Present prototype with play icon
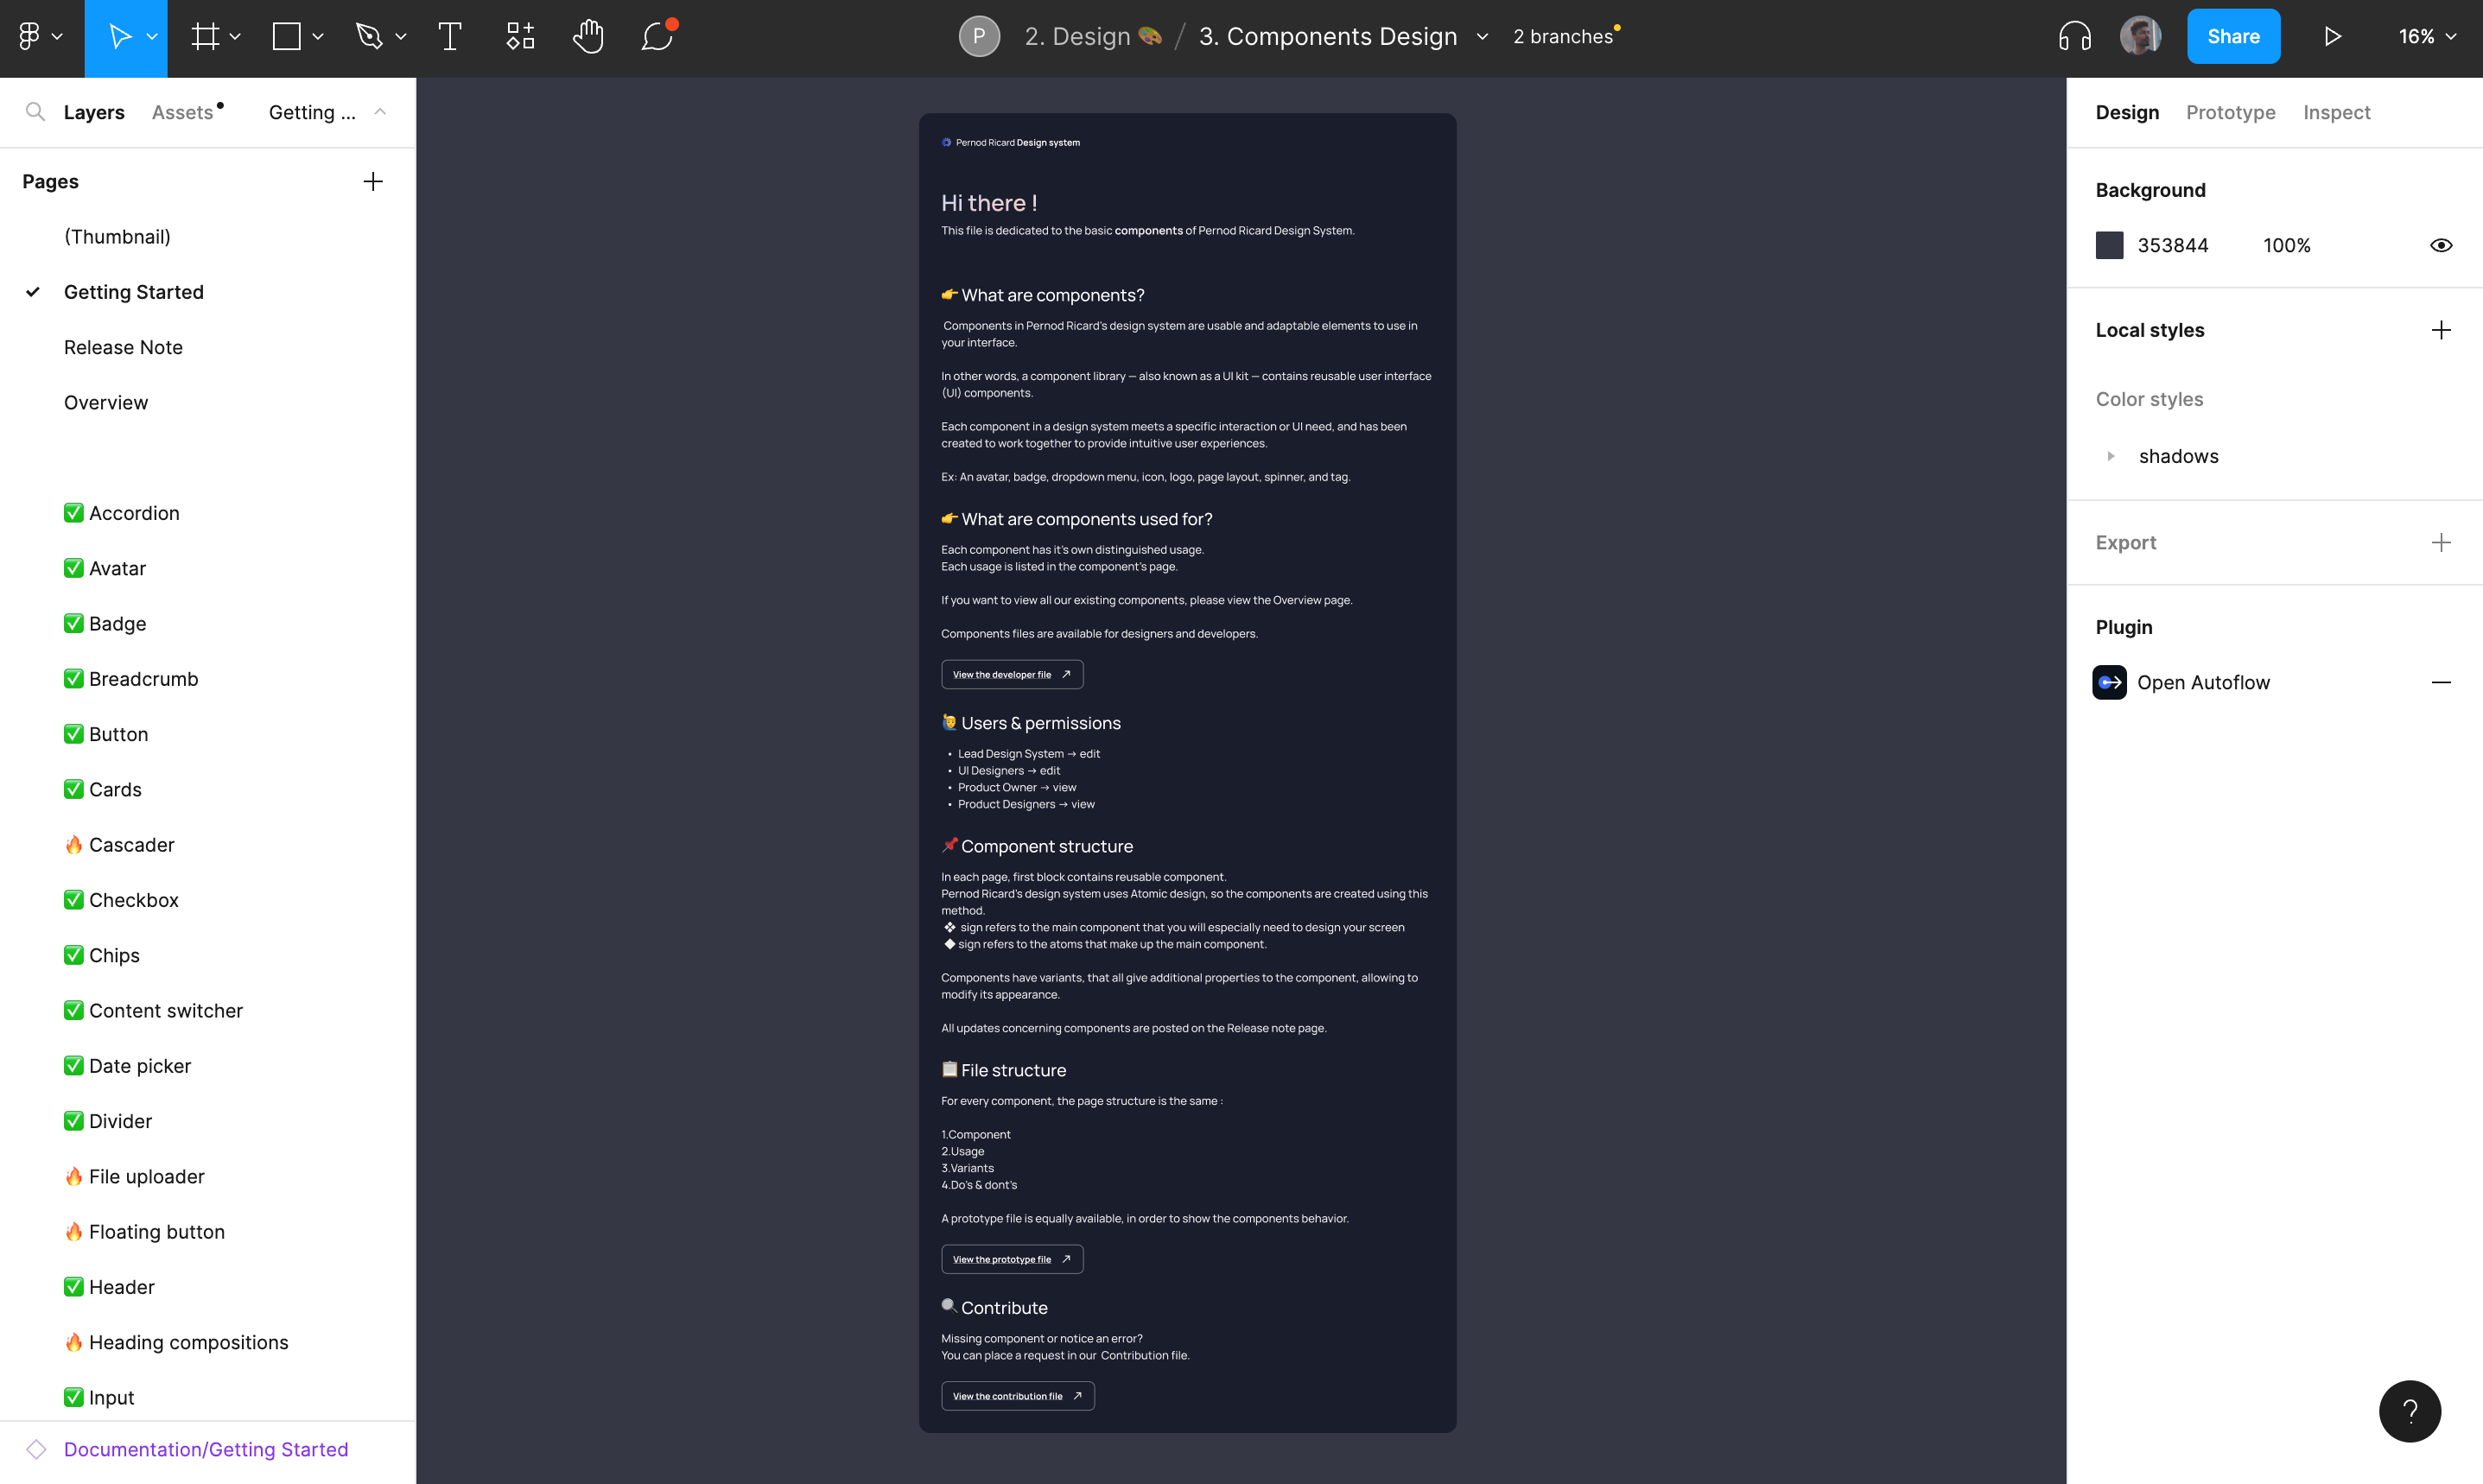The height and width of the screenshot is (1484, 2483). pyautogui.click(x=2332, y=37)
